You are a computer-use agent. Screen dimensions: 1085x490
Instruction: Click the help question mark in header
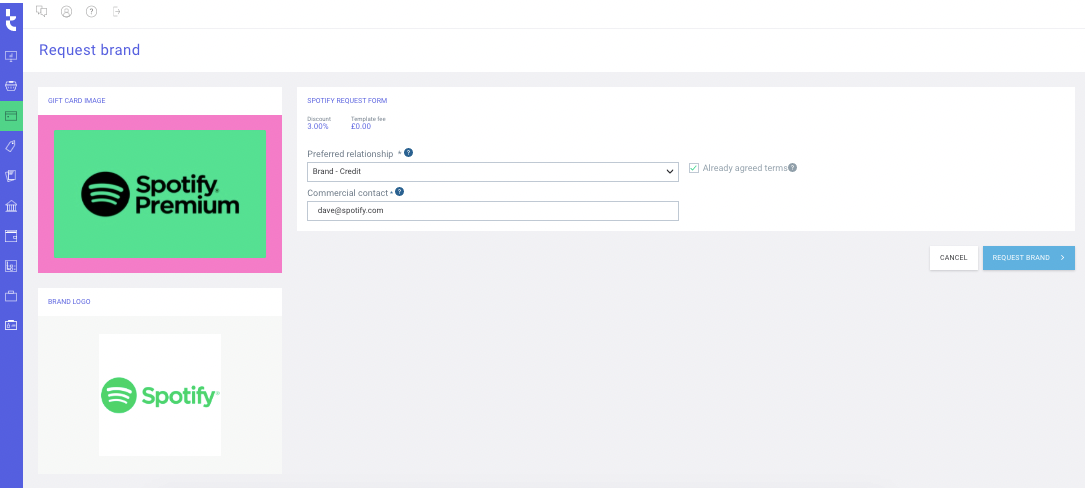91,11
